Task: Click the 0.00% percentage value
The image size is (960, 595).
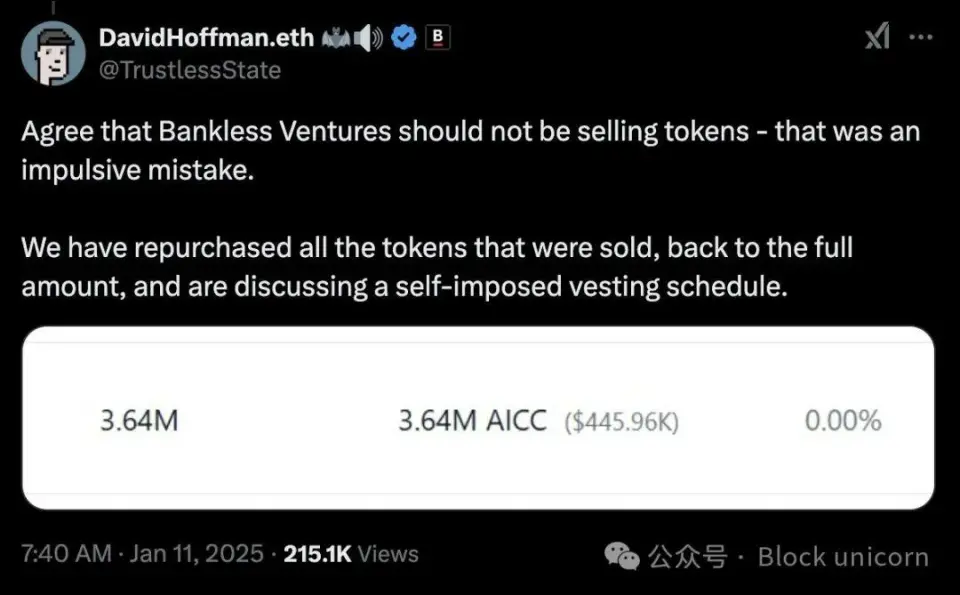Action: tap(843, 421)
